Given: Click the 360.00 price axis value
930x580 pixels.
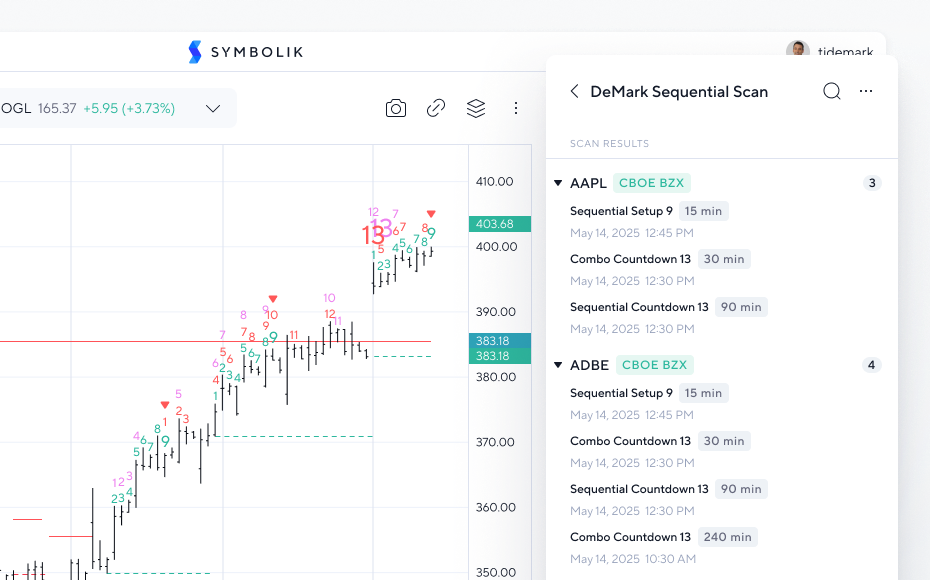Looking at the screenshot, I should pyautogui.click(x=496, y=508).
